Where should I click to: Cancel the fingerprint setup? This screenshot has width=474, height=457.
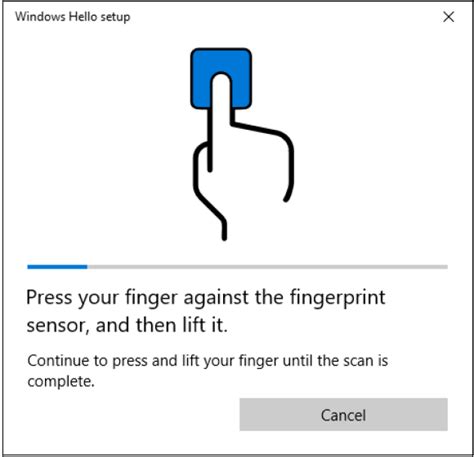(x=343, y=414)
